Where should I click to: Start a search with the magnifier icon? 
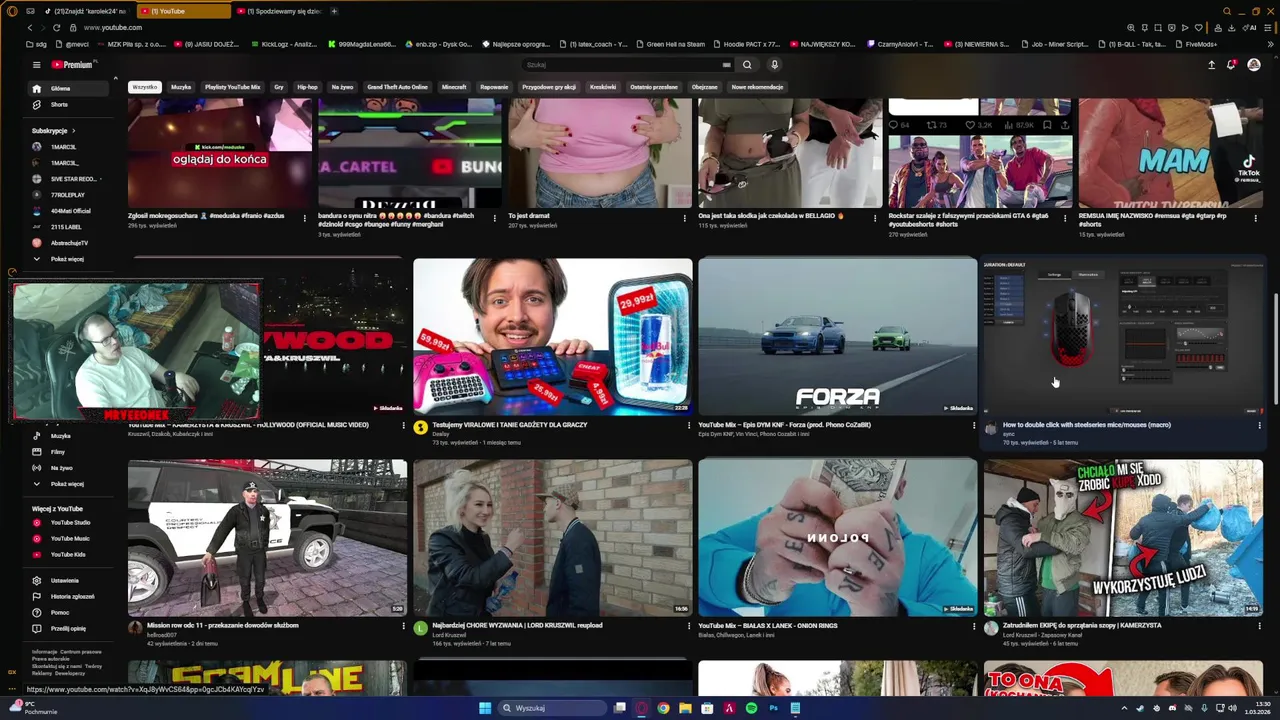point(747,65)
